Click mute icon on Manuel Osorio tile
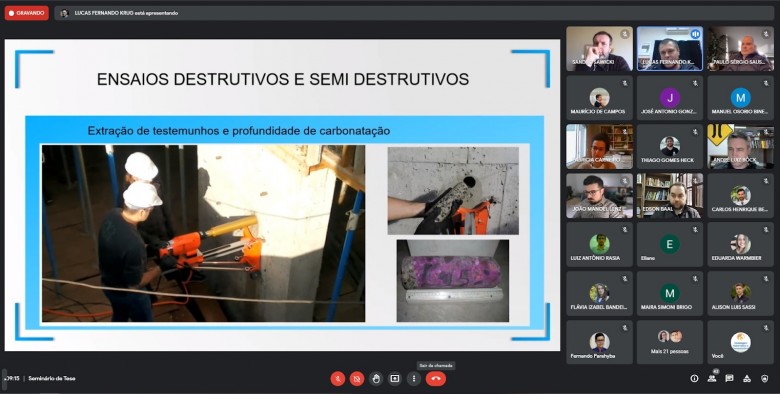 (766, 83)
